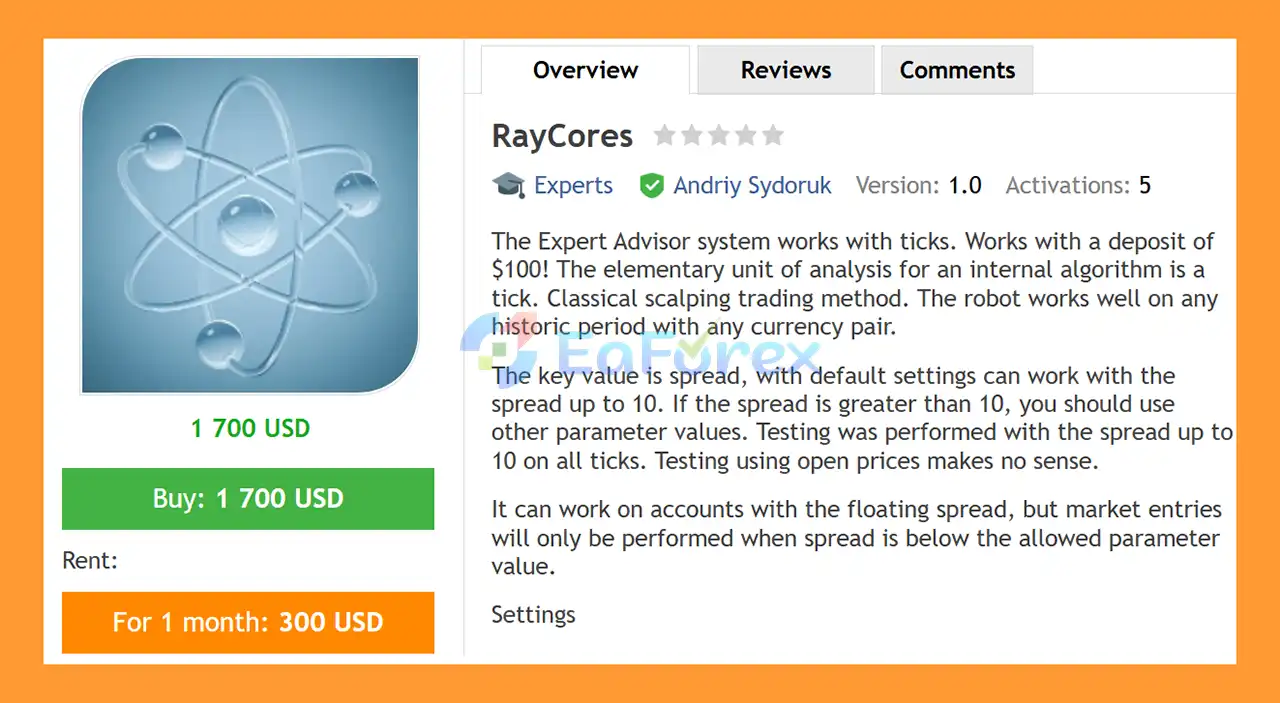Click the second rating star
This screenshot has height=703, width=1280.
[x=692, y=135]
